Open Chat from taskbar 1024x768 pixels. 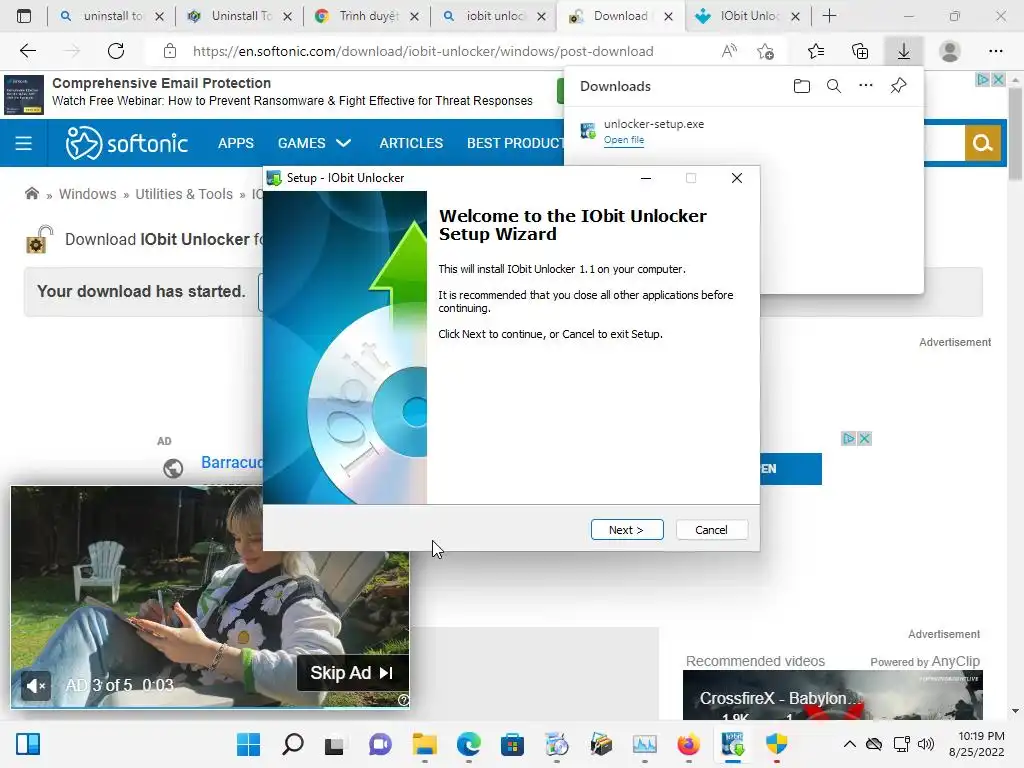point(380,744)
